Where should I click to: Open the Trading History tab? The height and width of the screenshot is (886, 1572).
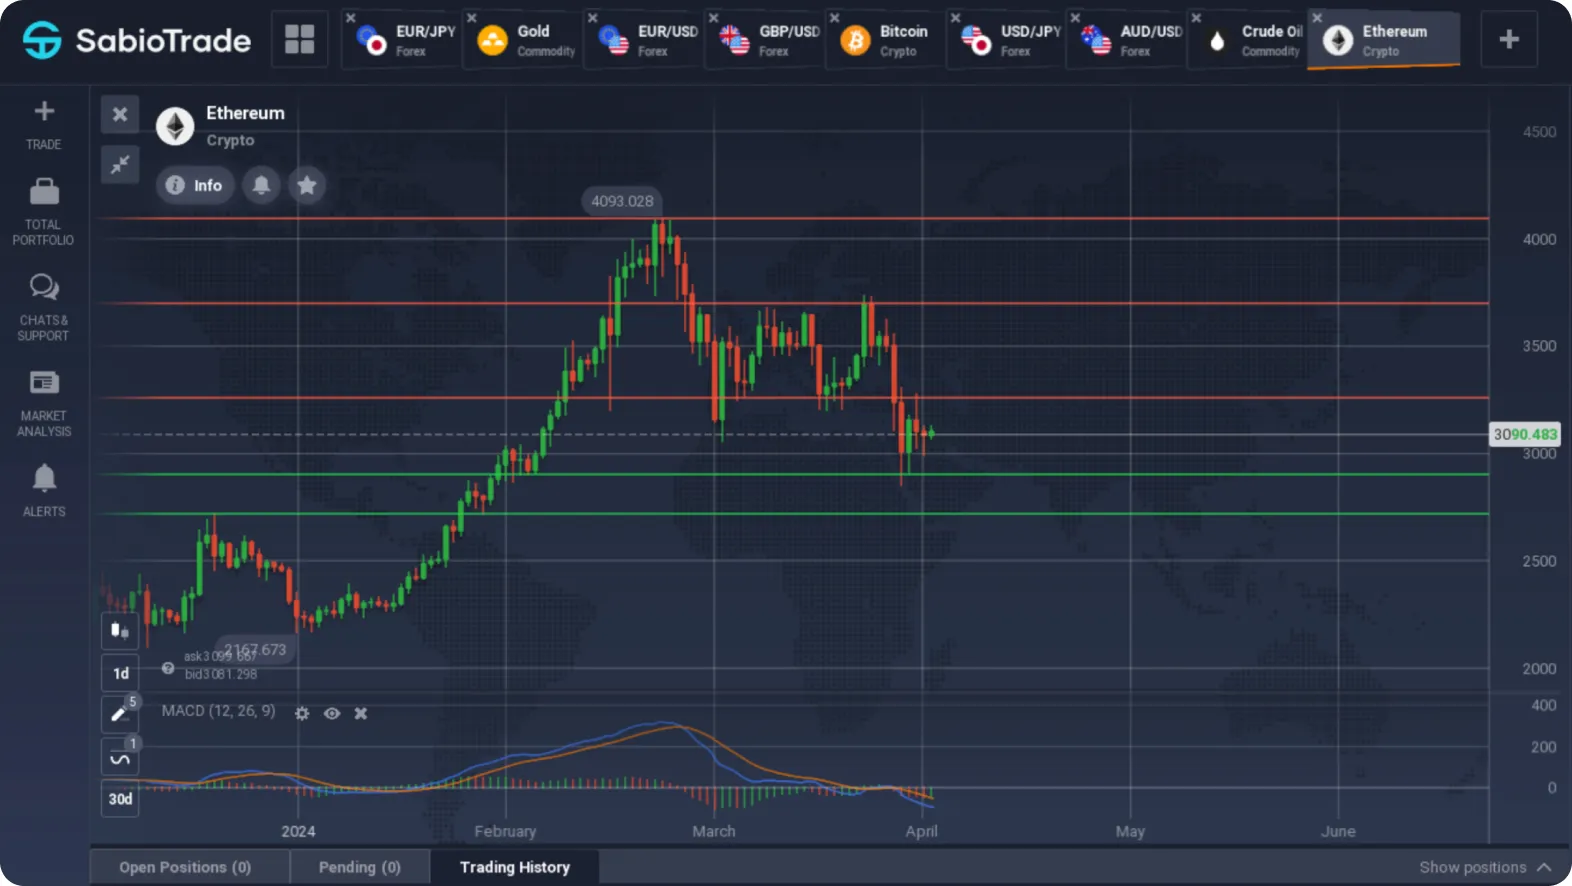(x=515, y=867)
